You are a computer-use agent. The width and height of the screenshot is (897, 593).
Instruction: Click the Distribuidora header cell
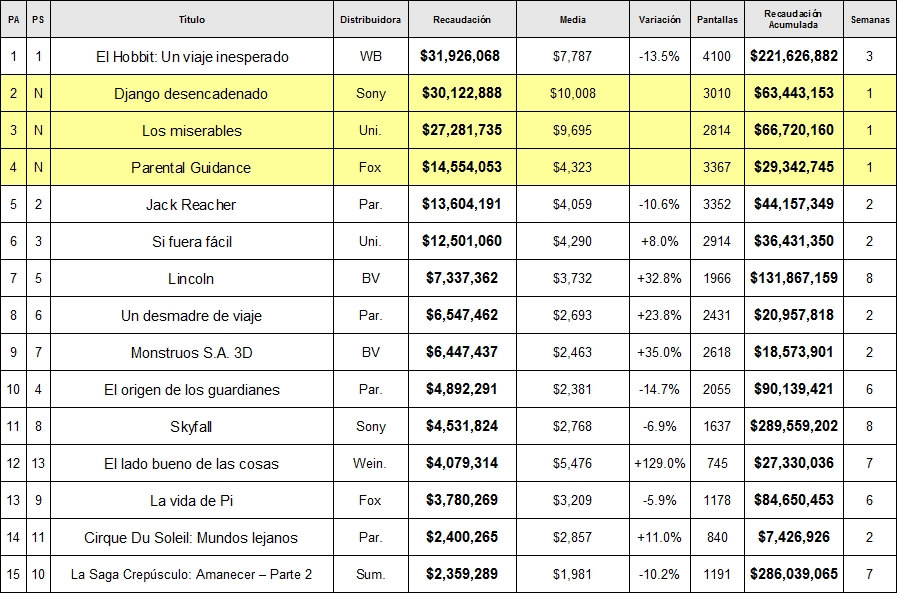click(x=371, y=19)
